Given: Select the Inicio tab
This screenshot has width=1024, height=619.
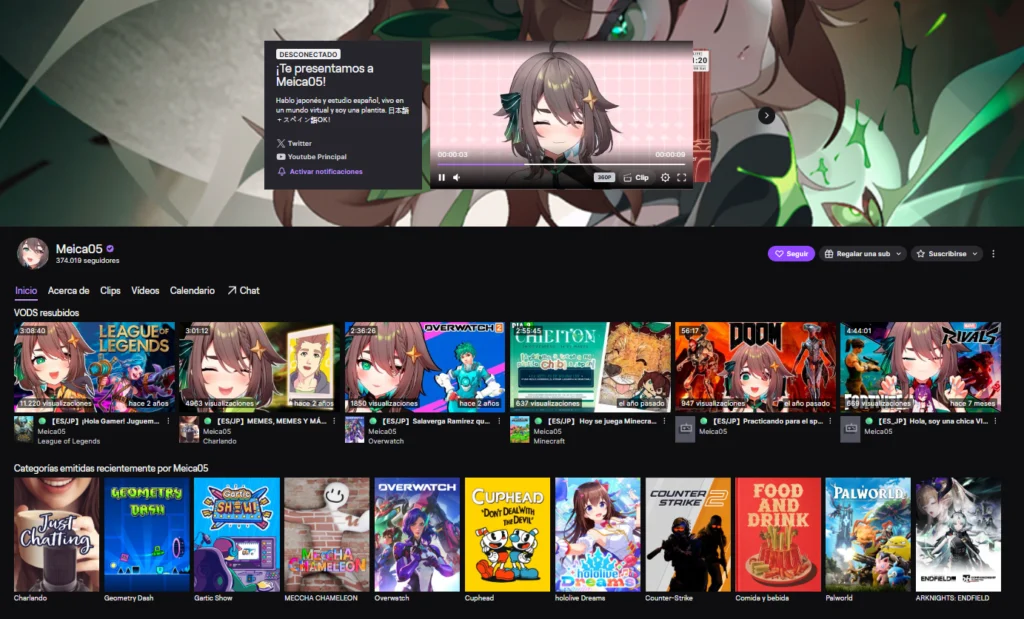Looking at the screenshot, I should (x=26, y=291).
